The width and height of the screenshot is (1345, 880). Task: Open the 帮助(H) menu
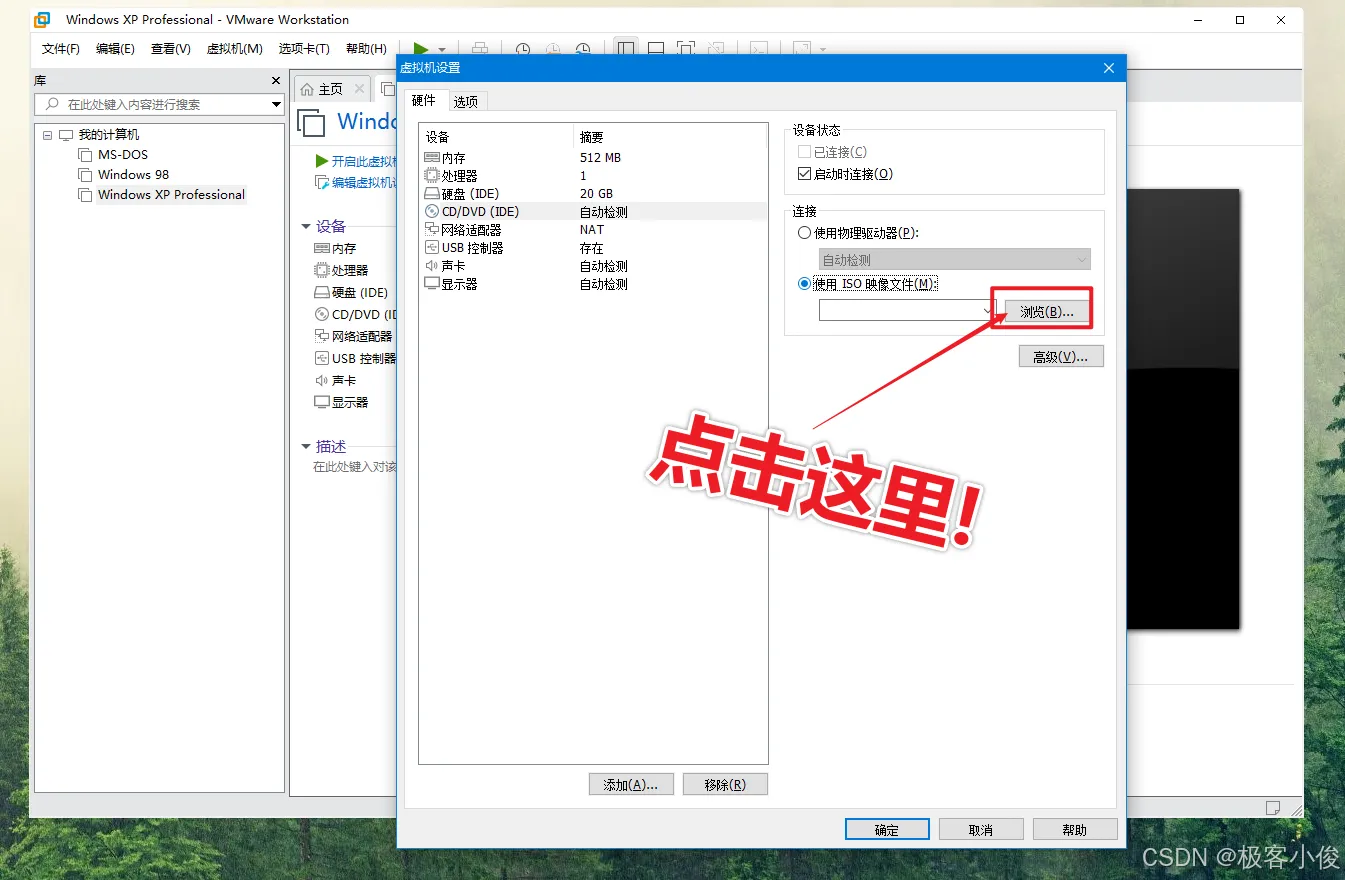(366, 49)
